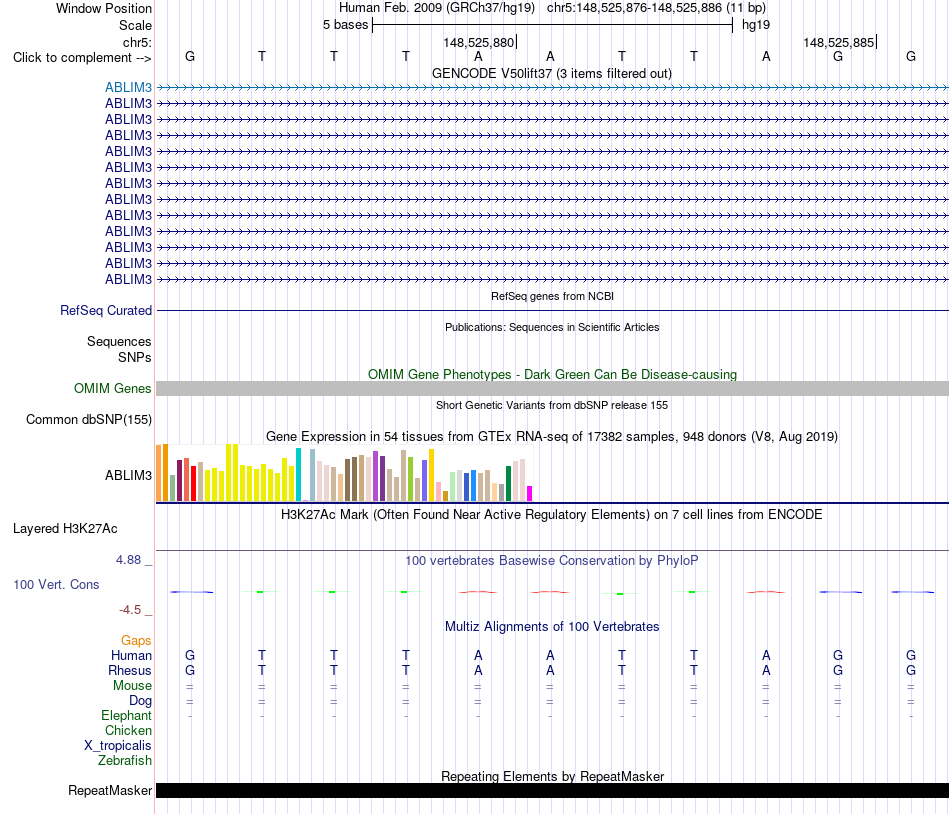This screenshot has height=814, width=950.
Task: Select the gray OMIM Genes item bar
Action: (552, 389)
